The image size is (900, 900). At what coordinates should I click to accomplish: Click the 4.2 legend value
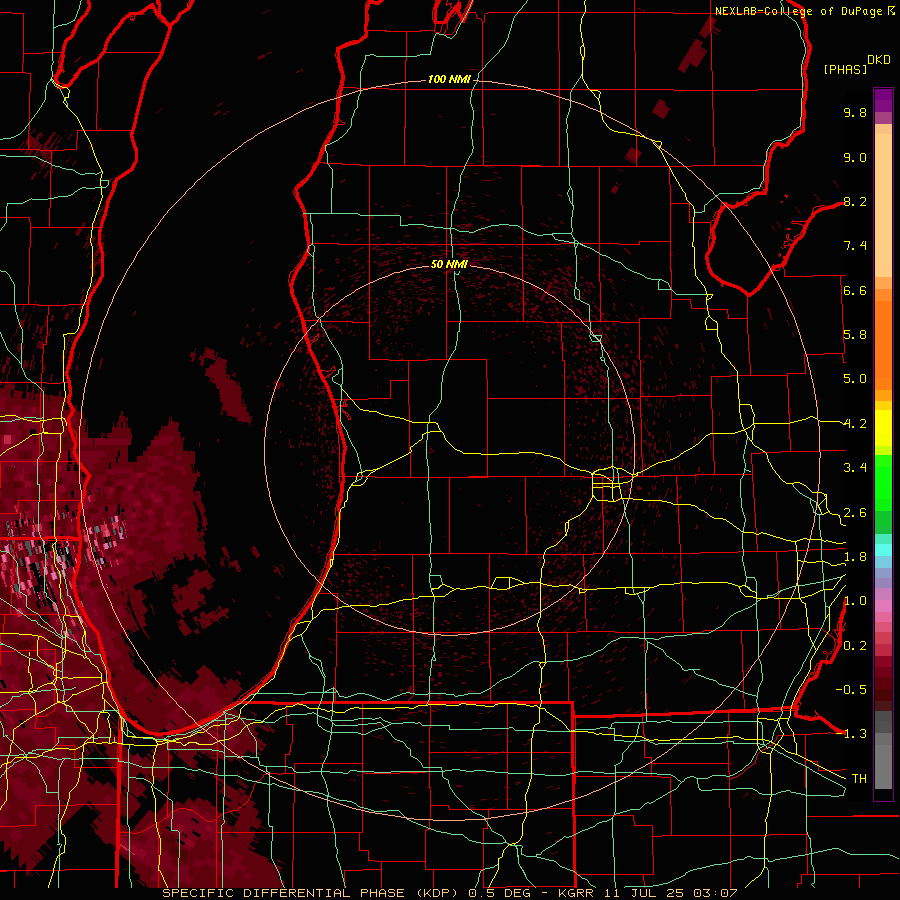(x=855, y=424)
